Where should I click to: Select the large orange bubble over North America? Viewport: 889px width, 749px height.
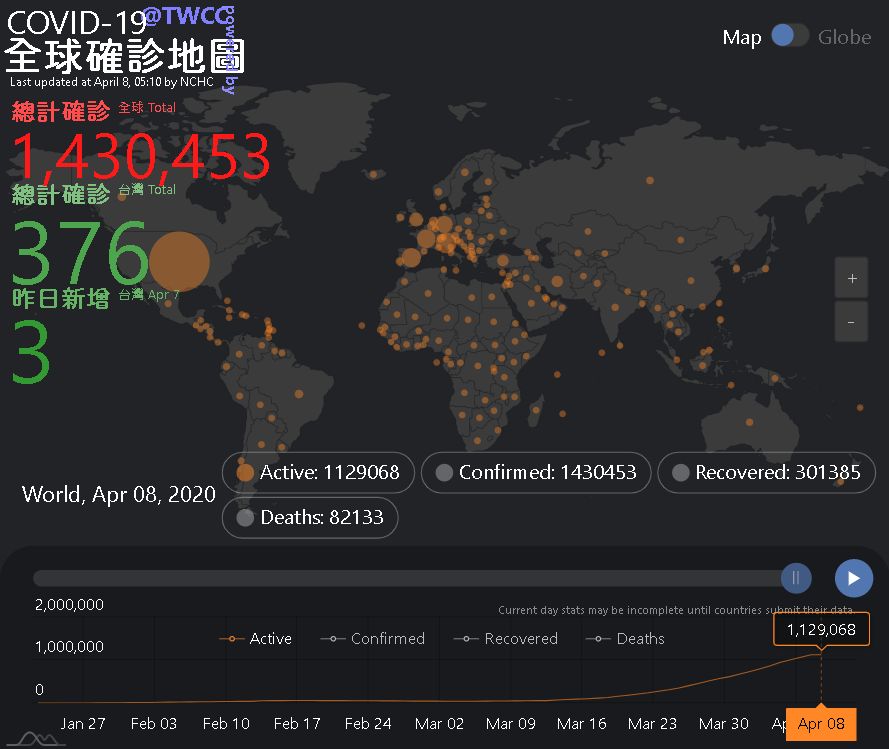[x=180, y=261]
